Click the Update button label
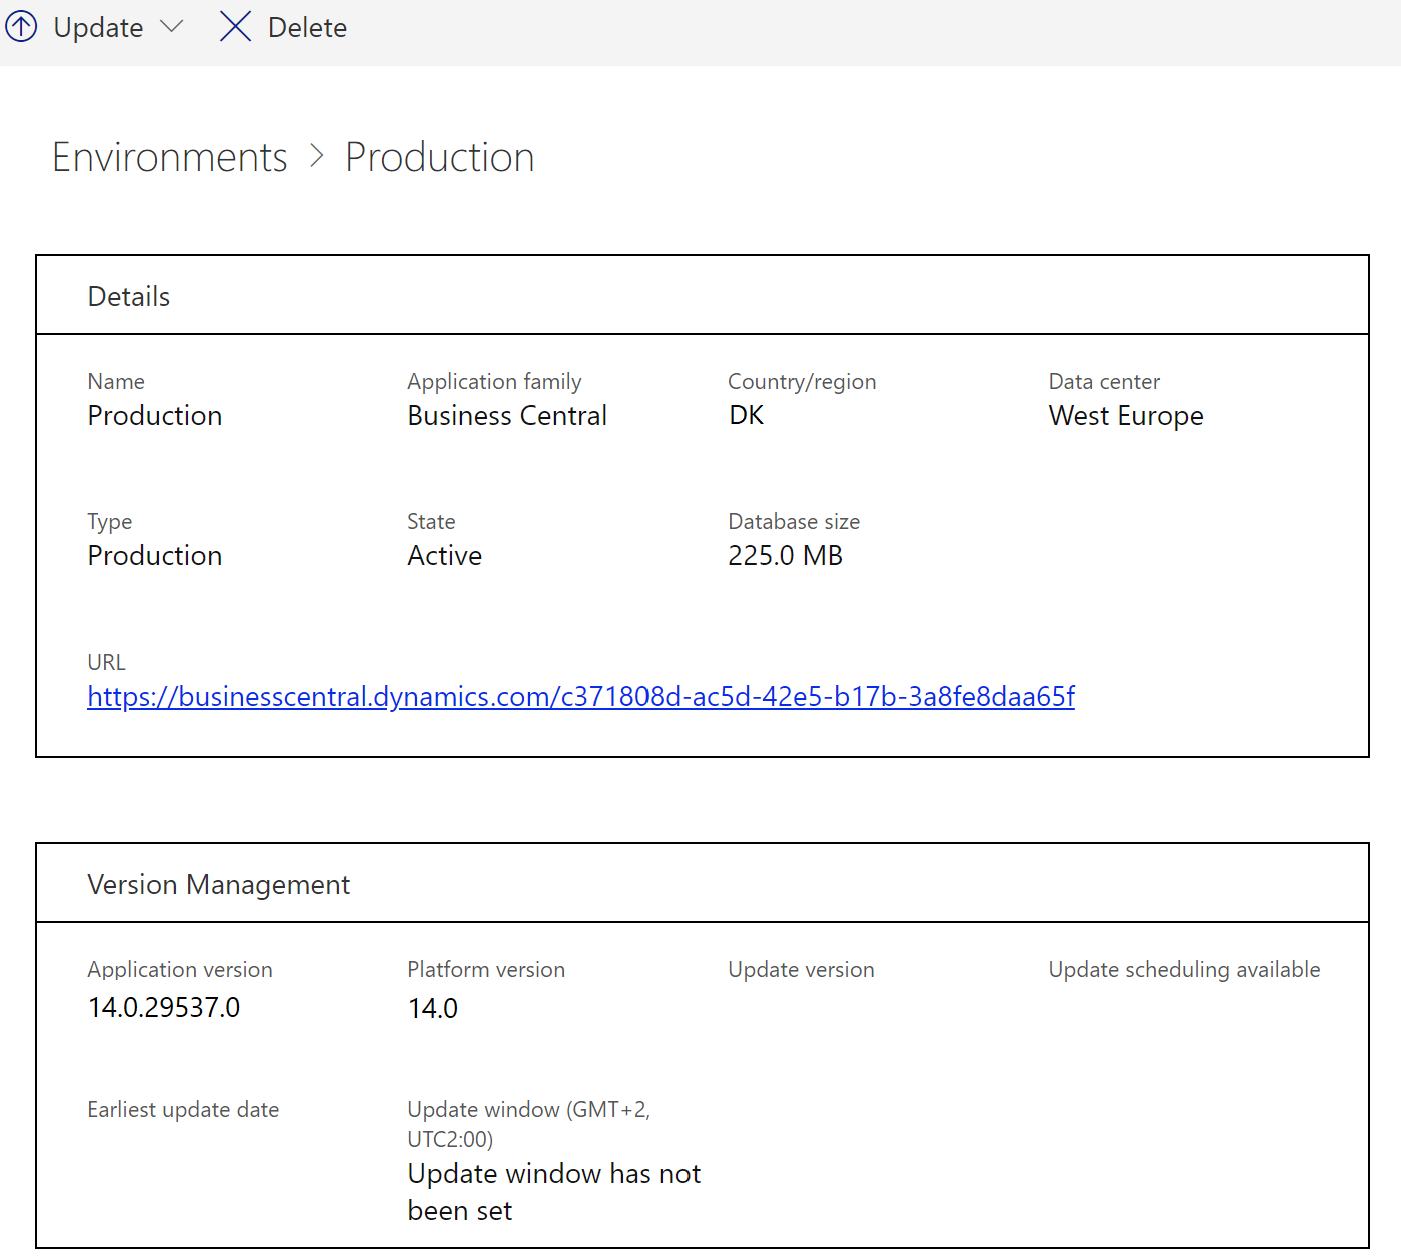Image resolution: width=1401 pixels, height=1257 pixels. pyautogui.click(x=98, y=28)
